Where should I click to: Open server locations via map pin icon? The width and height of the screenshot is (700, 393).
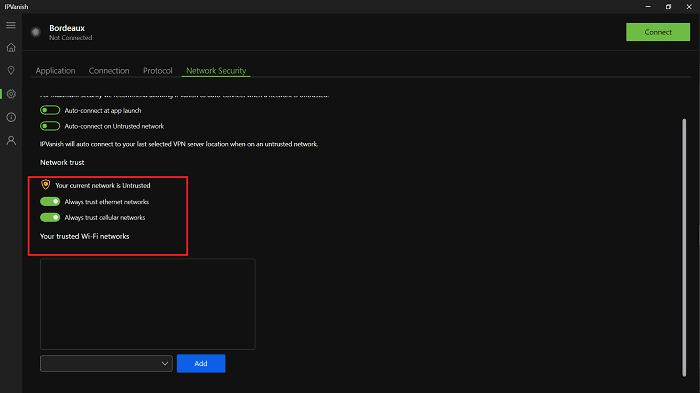click(11, 71)
